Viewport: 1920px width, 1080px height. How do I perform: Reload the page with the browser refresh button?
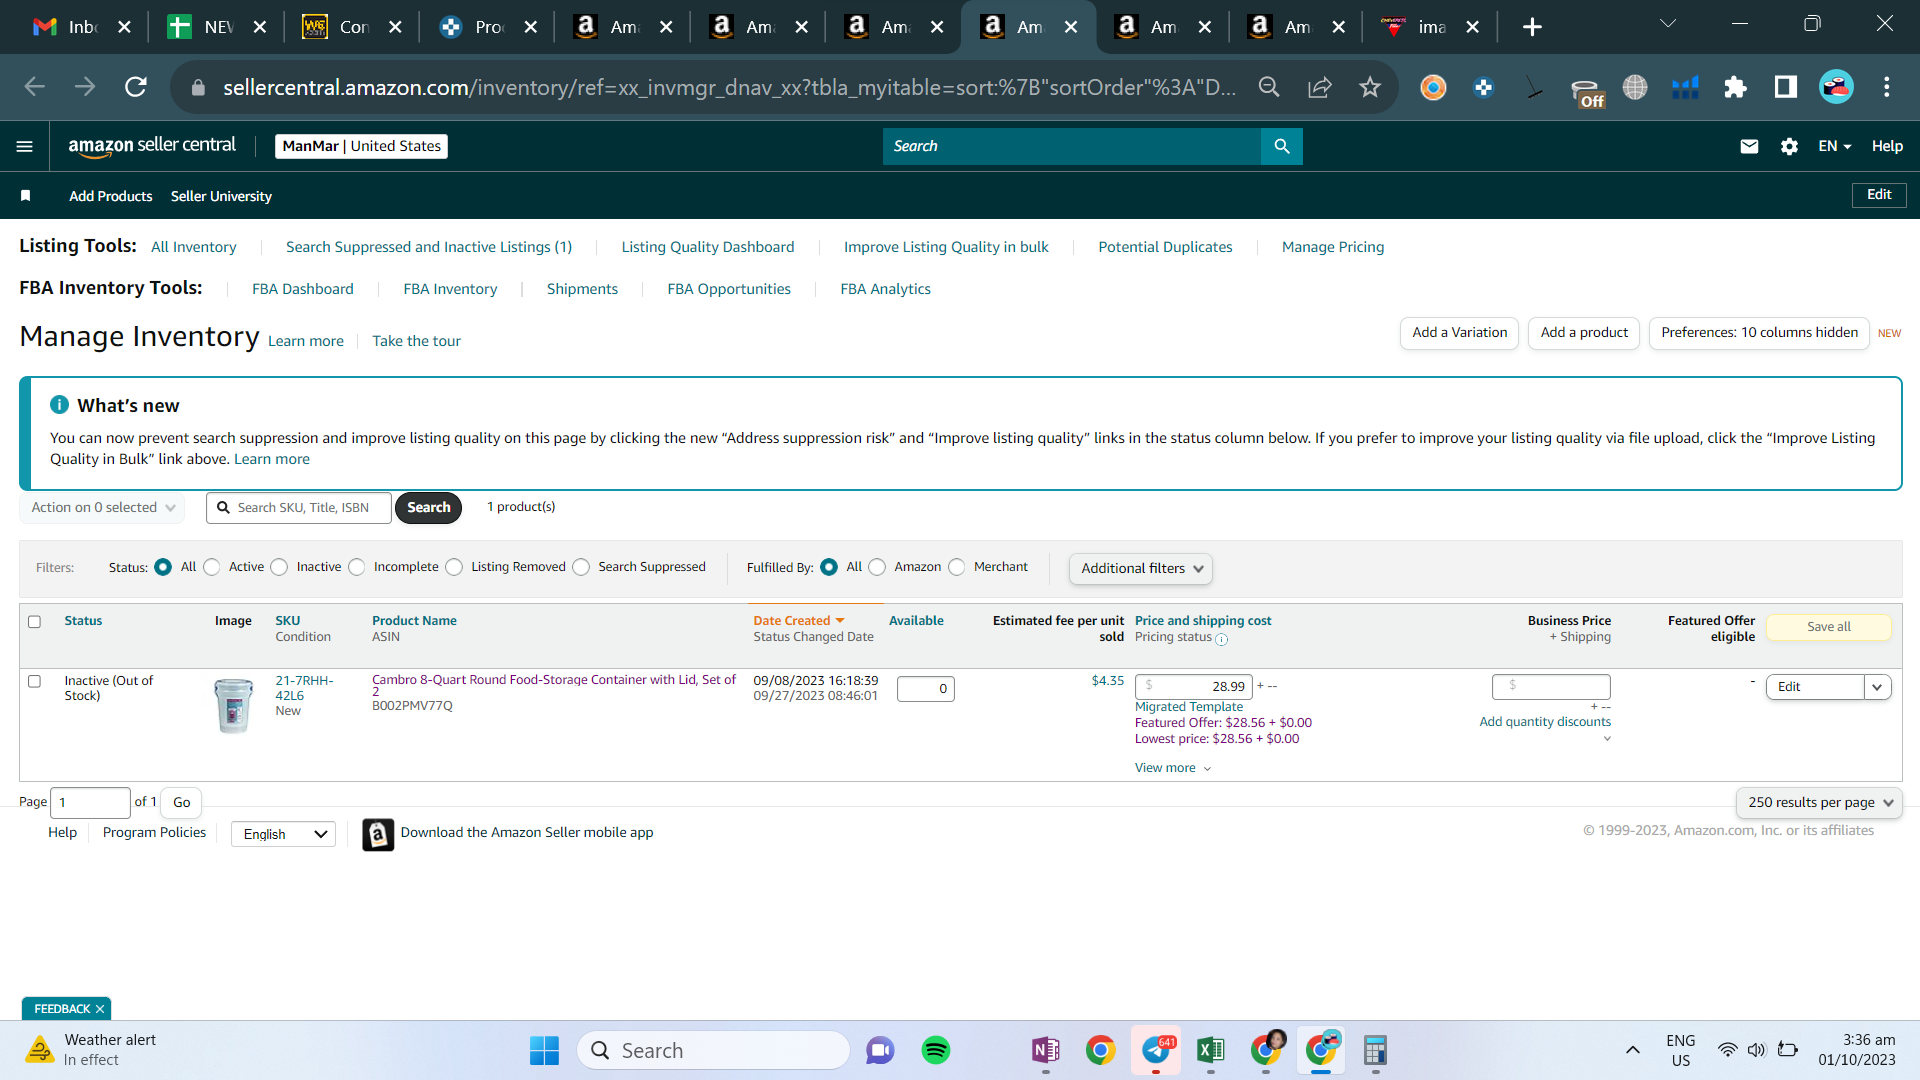[x=136, y=87]
